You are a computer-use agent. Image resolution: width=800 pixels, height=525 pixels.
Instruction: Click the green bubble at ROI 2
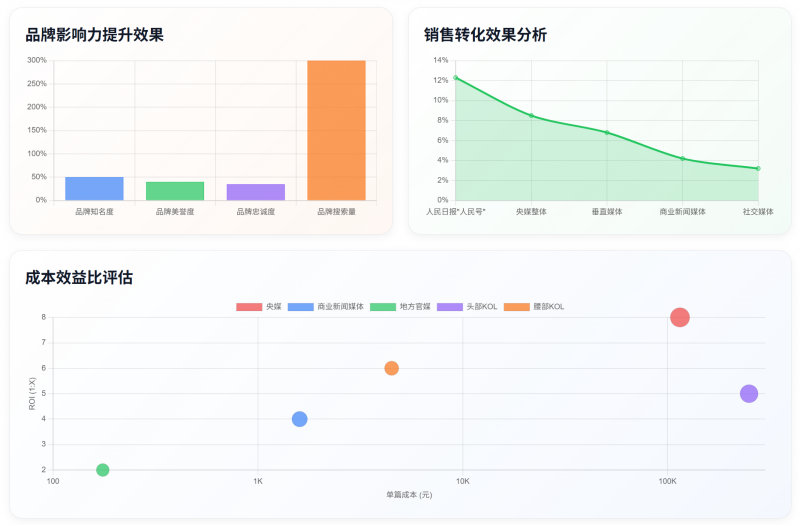[x=102, y=470]
